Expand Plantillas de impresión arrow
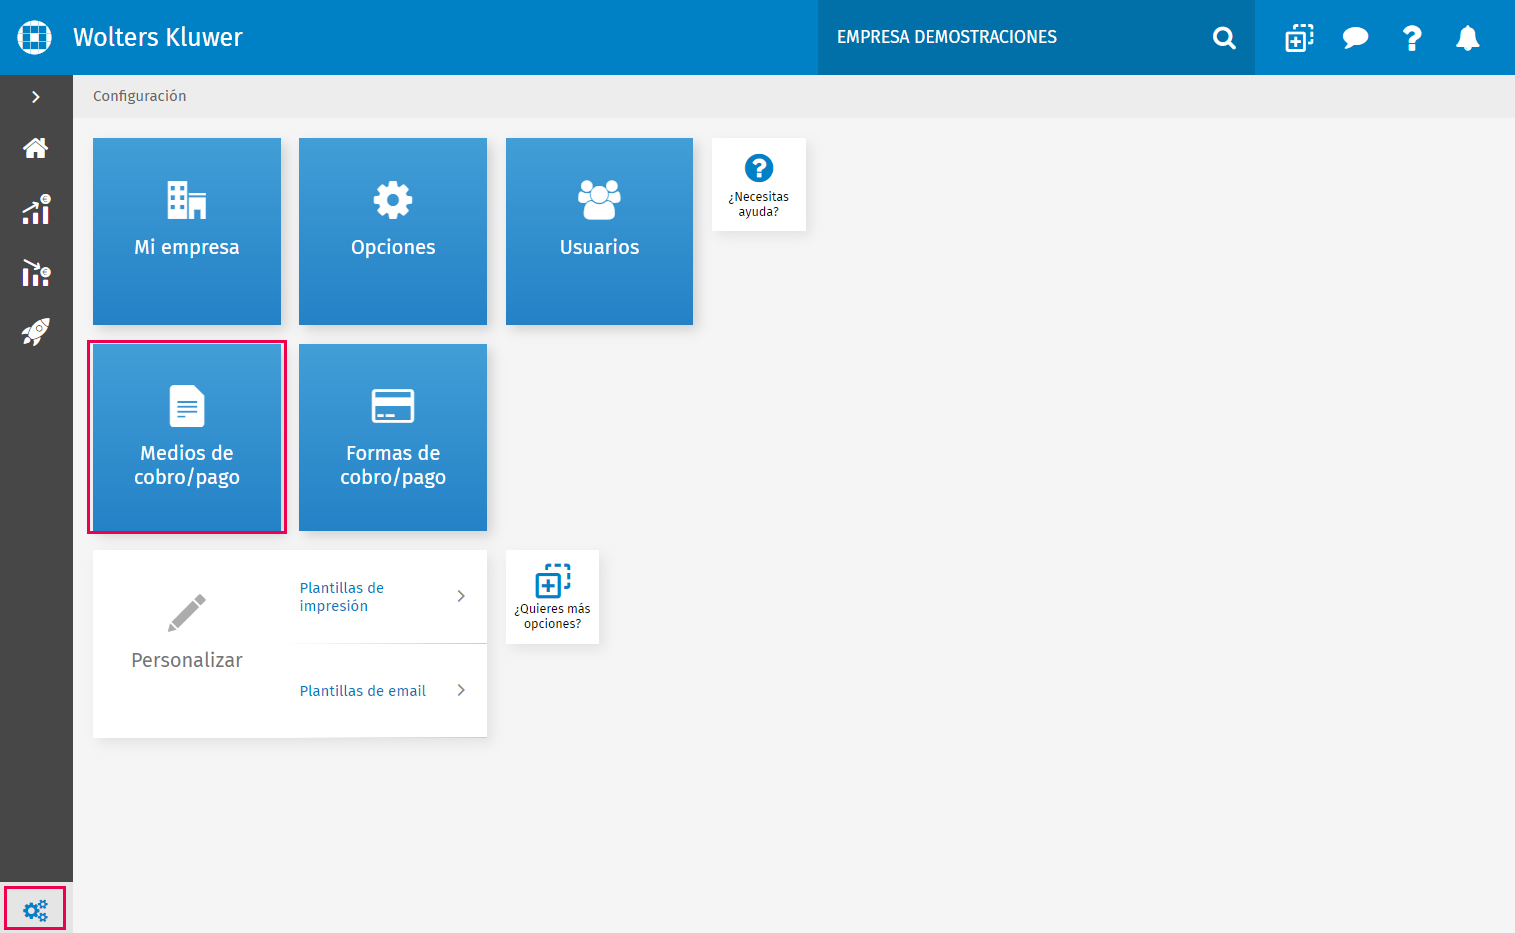Screen dimensions: 1515x933 point(461,596)
